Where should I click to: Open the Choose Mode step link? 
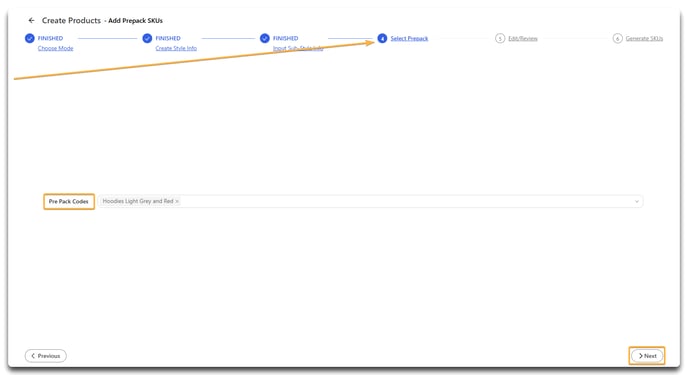click(x=55, y=48)
